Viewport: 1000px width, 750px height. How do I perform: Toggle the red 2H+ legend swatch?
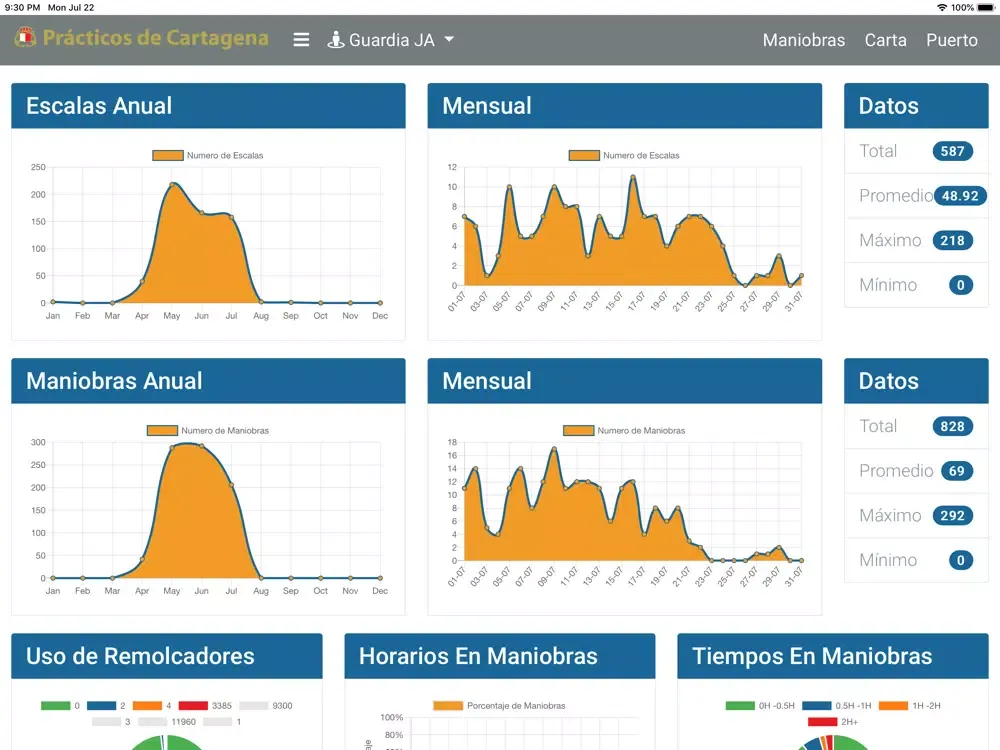pos(823,722)
